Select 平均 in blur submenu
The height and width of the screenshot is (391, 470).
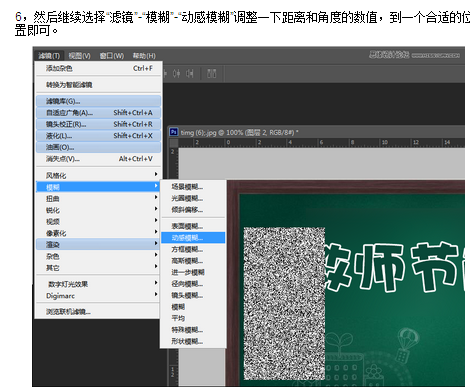193,318
